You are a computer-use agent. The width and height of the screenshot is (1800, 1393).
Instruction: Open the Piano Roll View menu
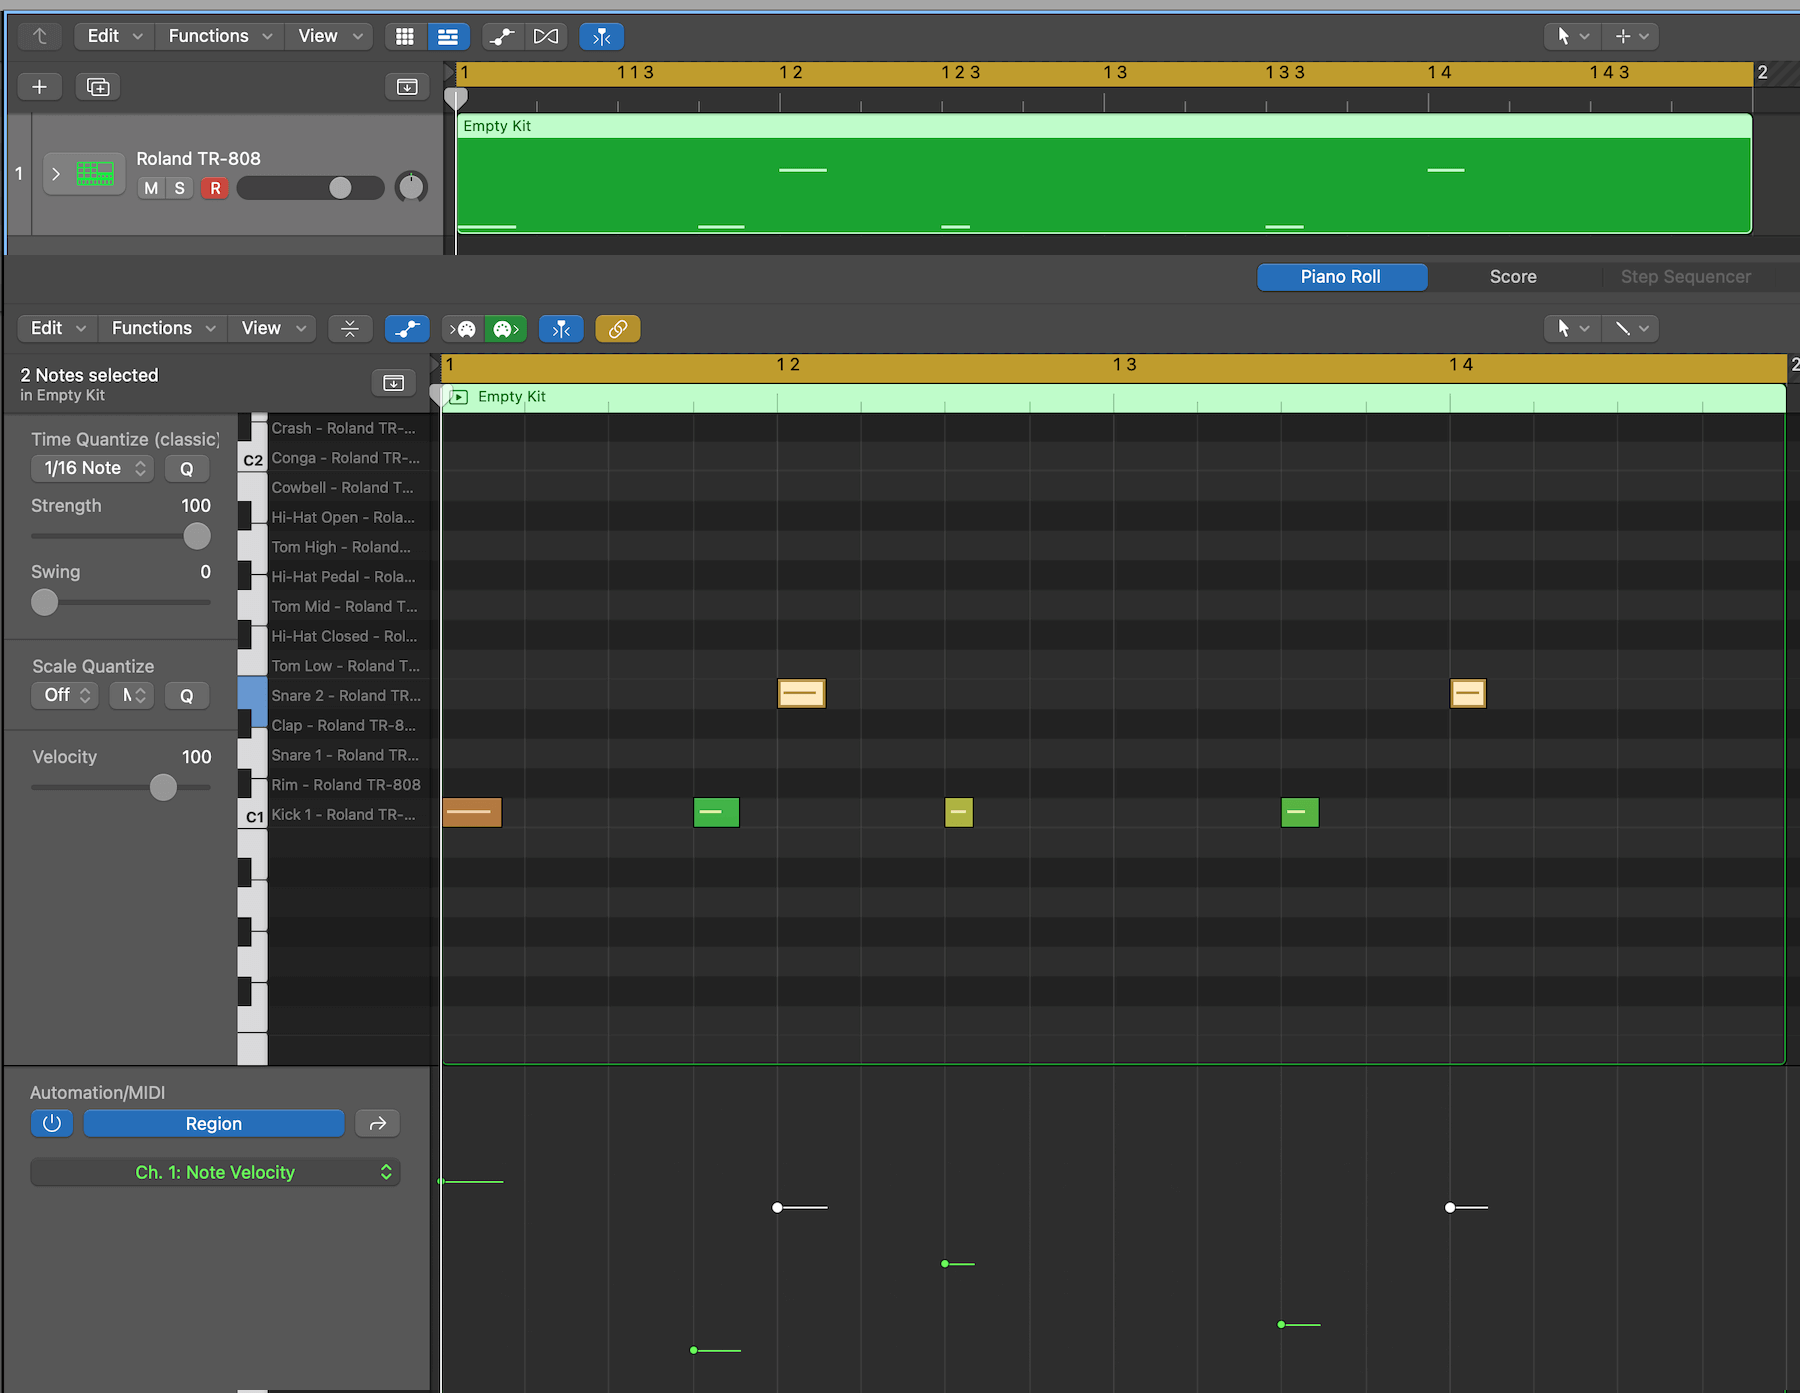pyautogui.click(x=272, y=328)
